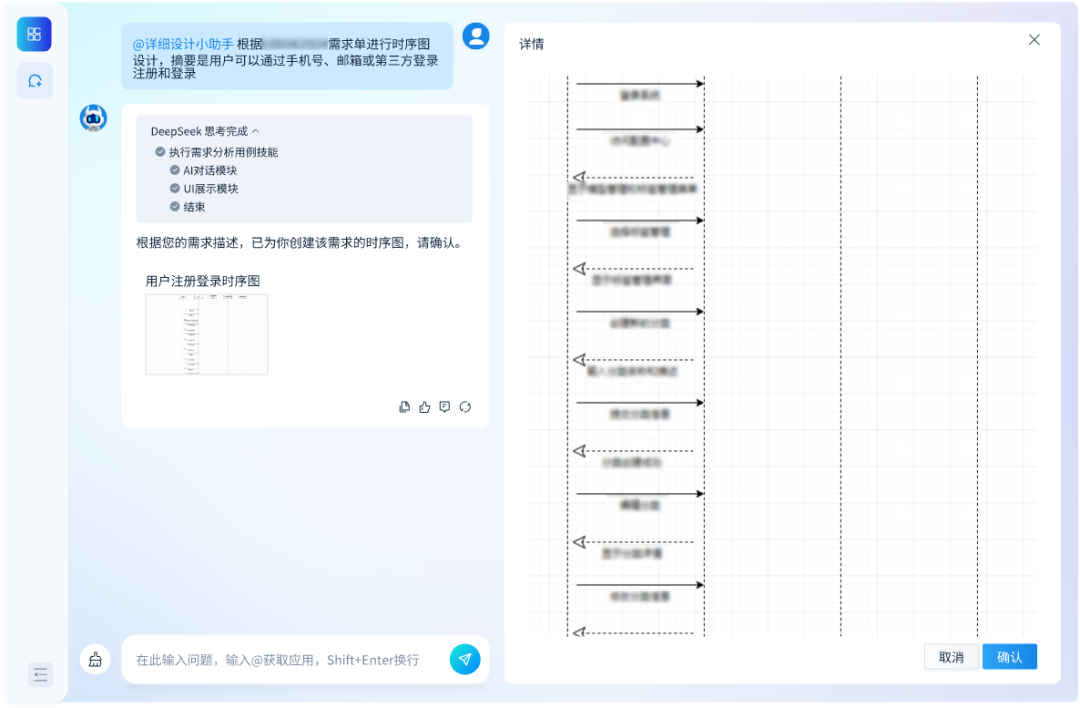The image size is (1080, 708).
Task: Click the user profile avatar
Action: [476, 36]
